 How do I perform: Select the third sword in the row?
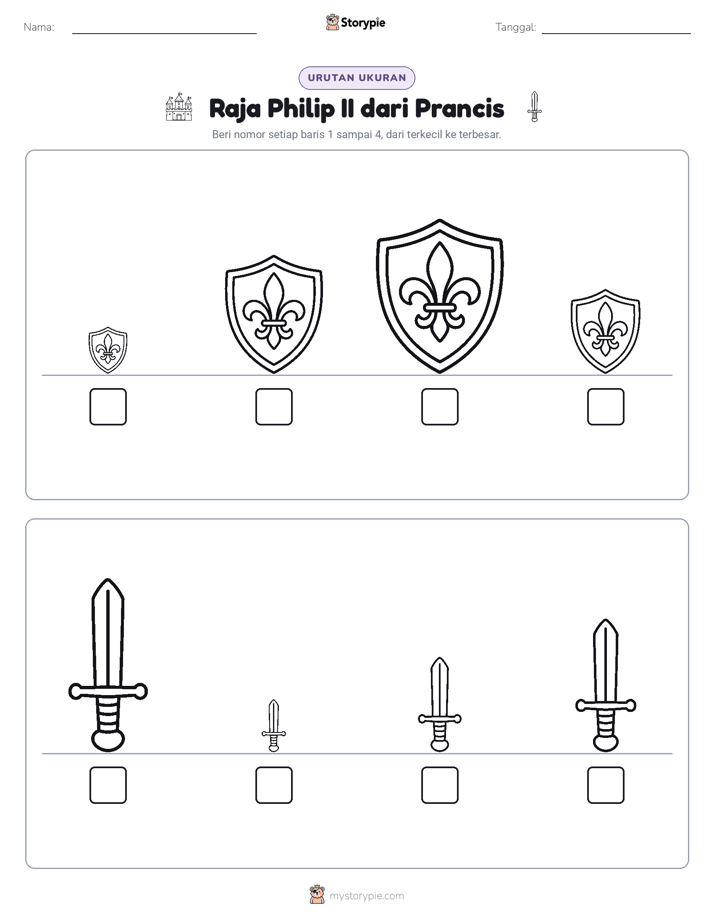(x=439, y=704)
